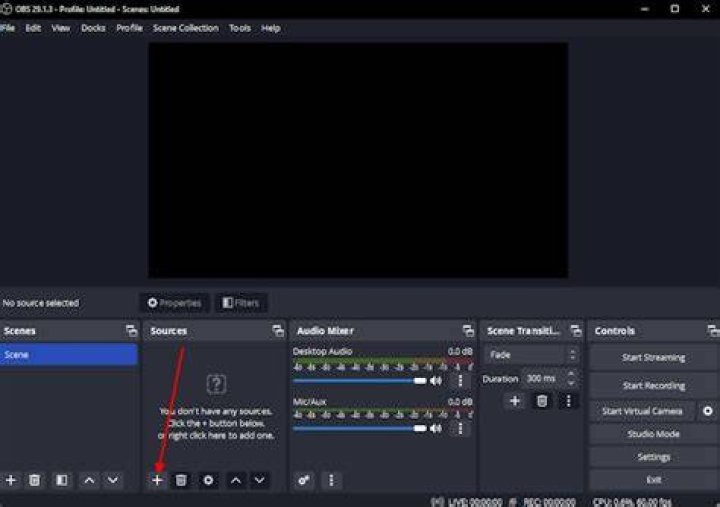Click REC timer in status bar
This screenshot has height=507, width=720.
pos(549,502)
